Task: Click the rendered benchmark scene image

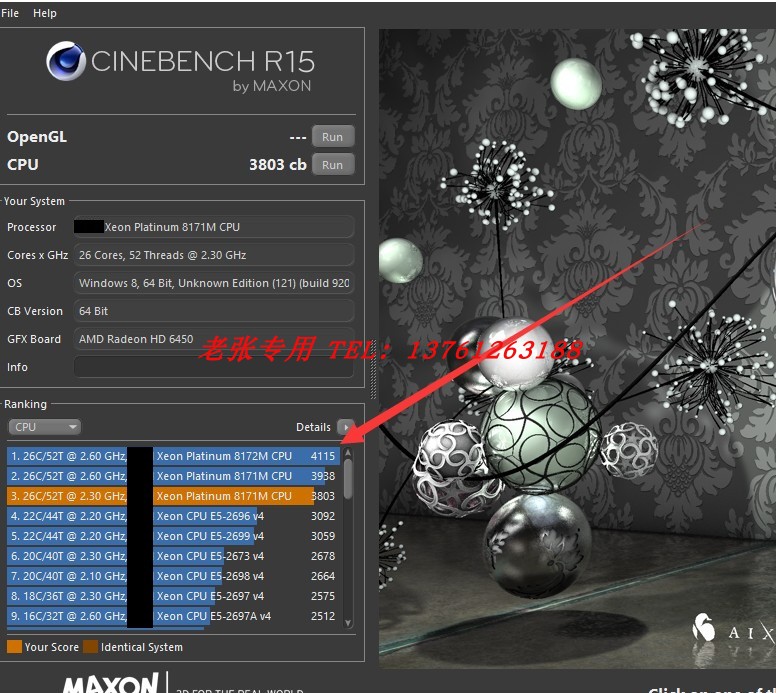Action: click(577, 349)
